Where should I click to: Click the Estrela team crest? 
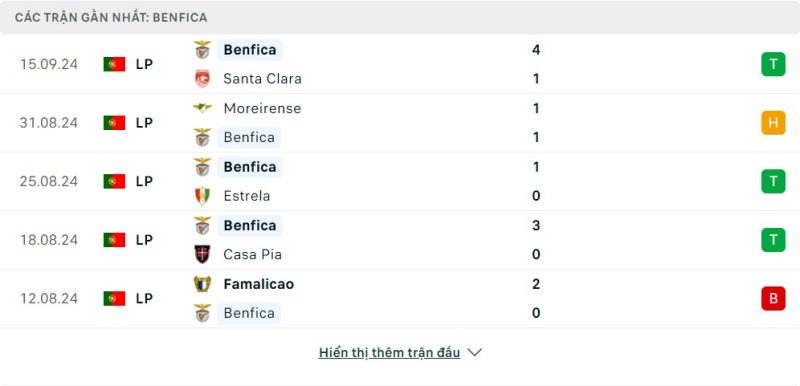point(203,196)
